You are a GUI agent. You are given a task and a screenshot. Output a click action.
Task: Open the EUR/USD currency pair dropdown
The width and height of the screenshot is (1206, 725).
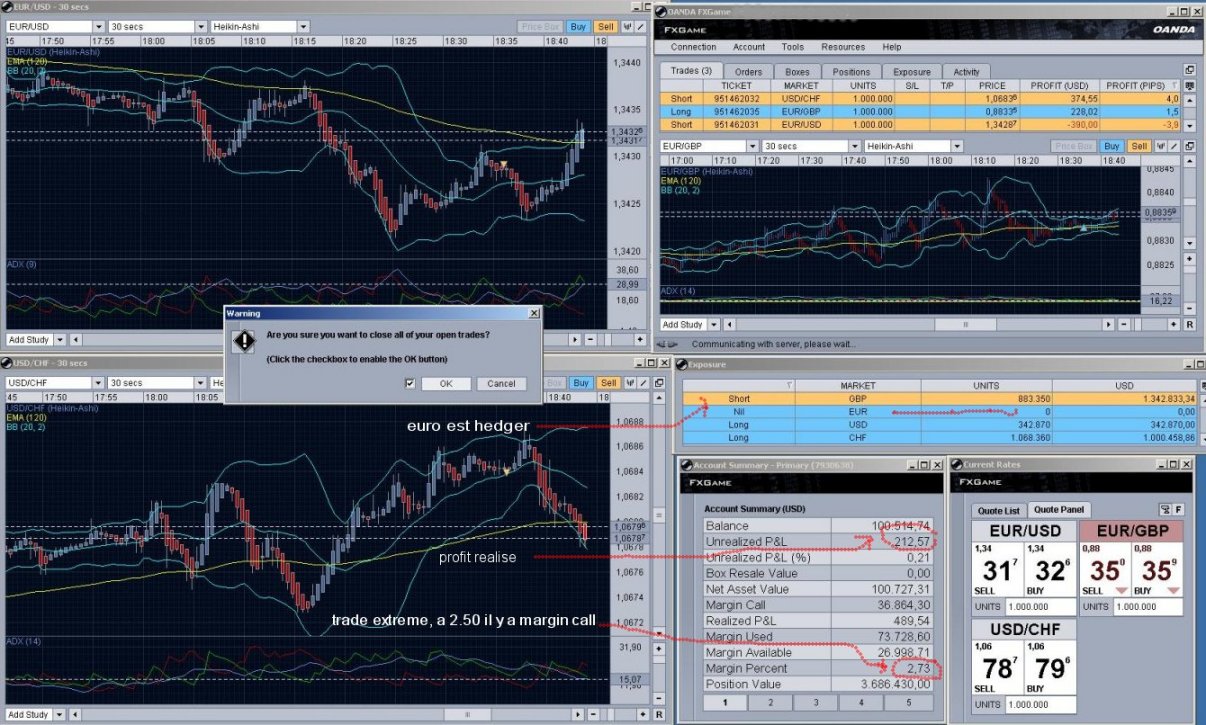(97, 27)
